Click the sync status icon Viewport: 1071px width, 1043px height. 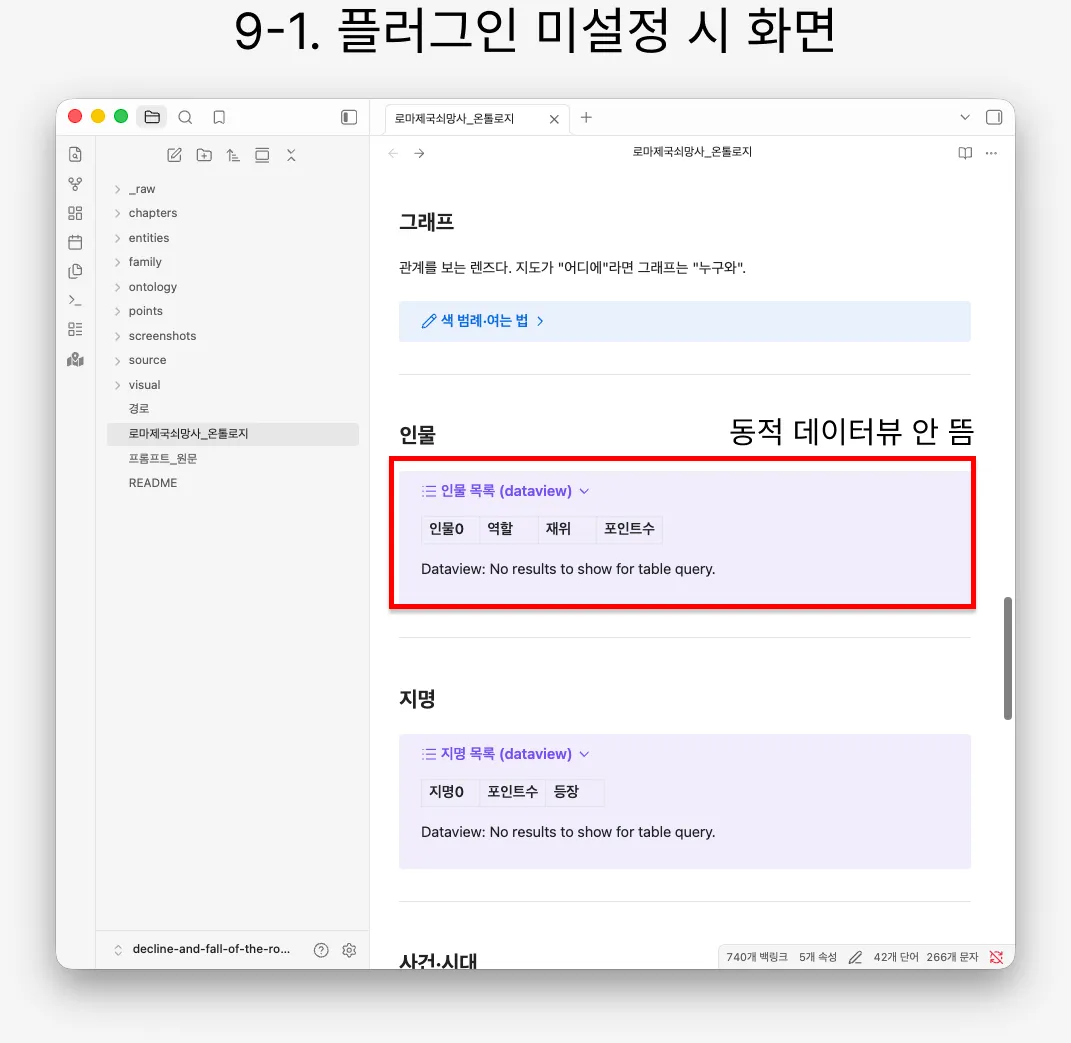click(x=997, y=958)
